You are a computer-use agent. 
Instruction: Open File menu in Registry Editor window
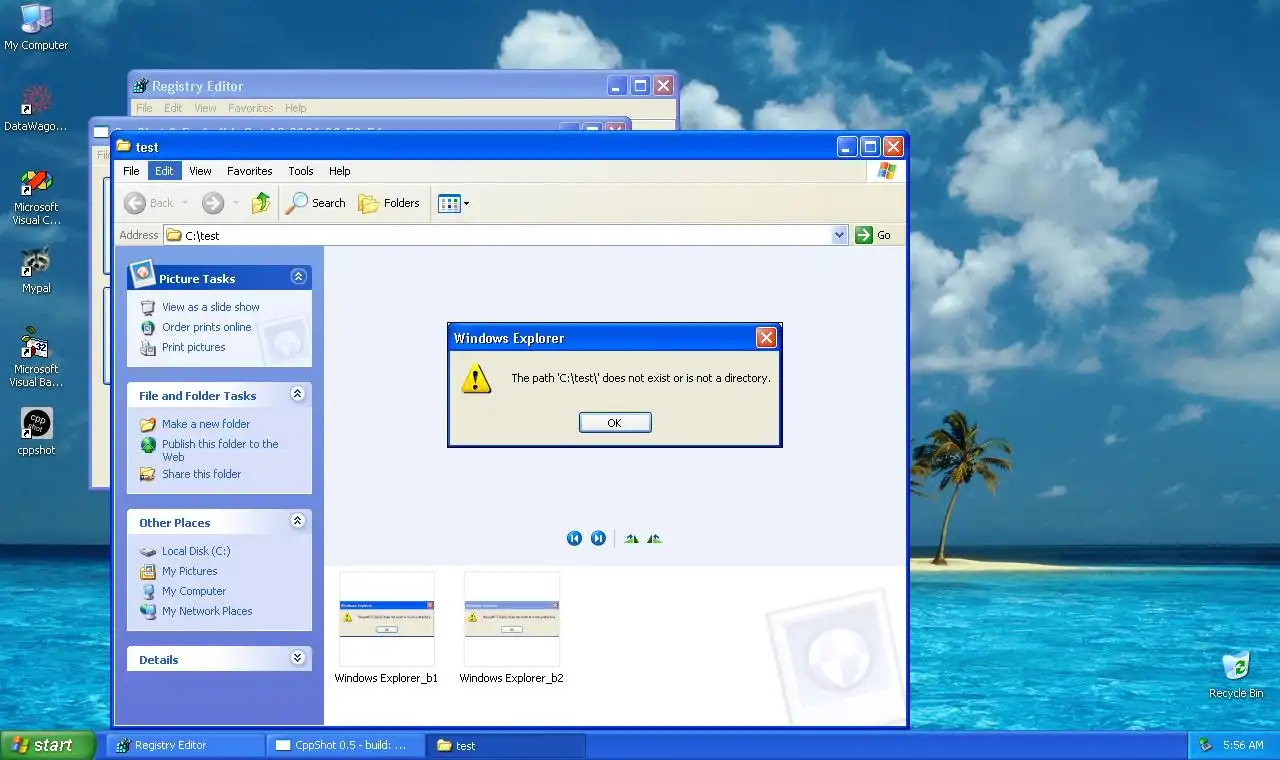click(x=144, y=108)
